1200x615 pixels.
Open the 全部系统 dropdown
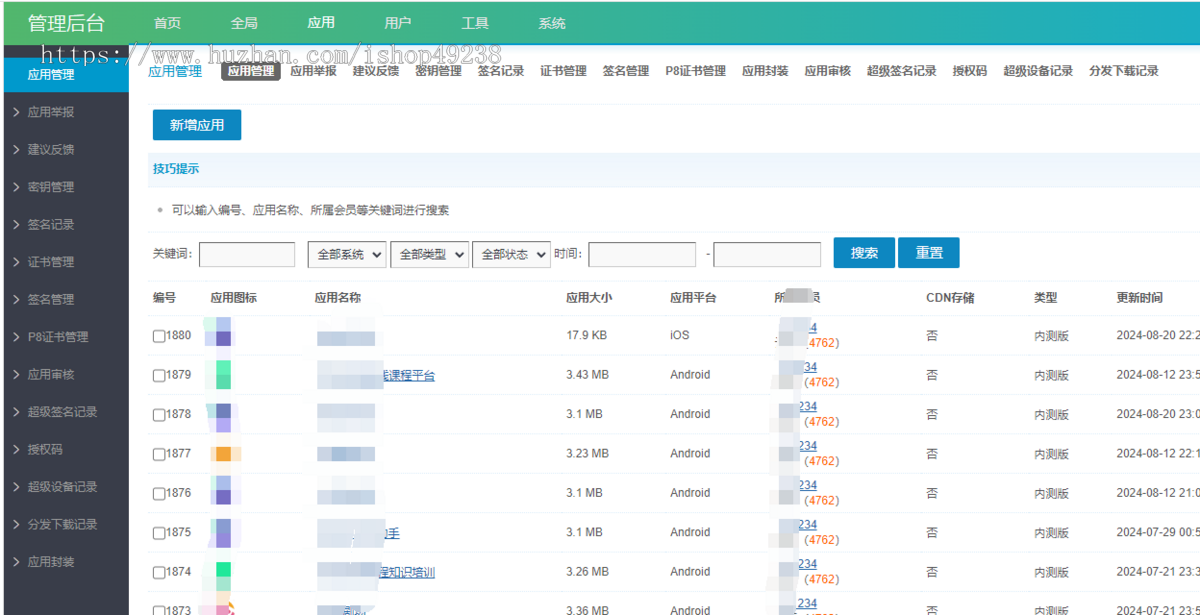(x=347, y=254)
